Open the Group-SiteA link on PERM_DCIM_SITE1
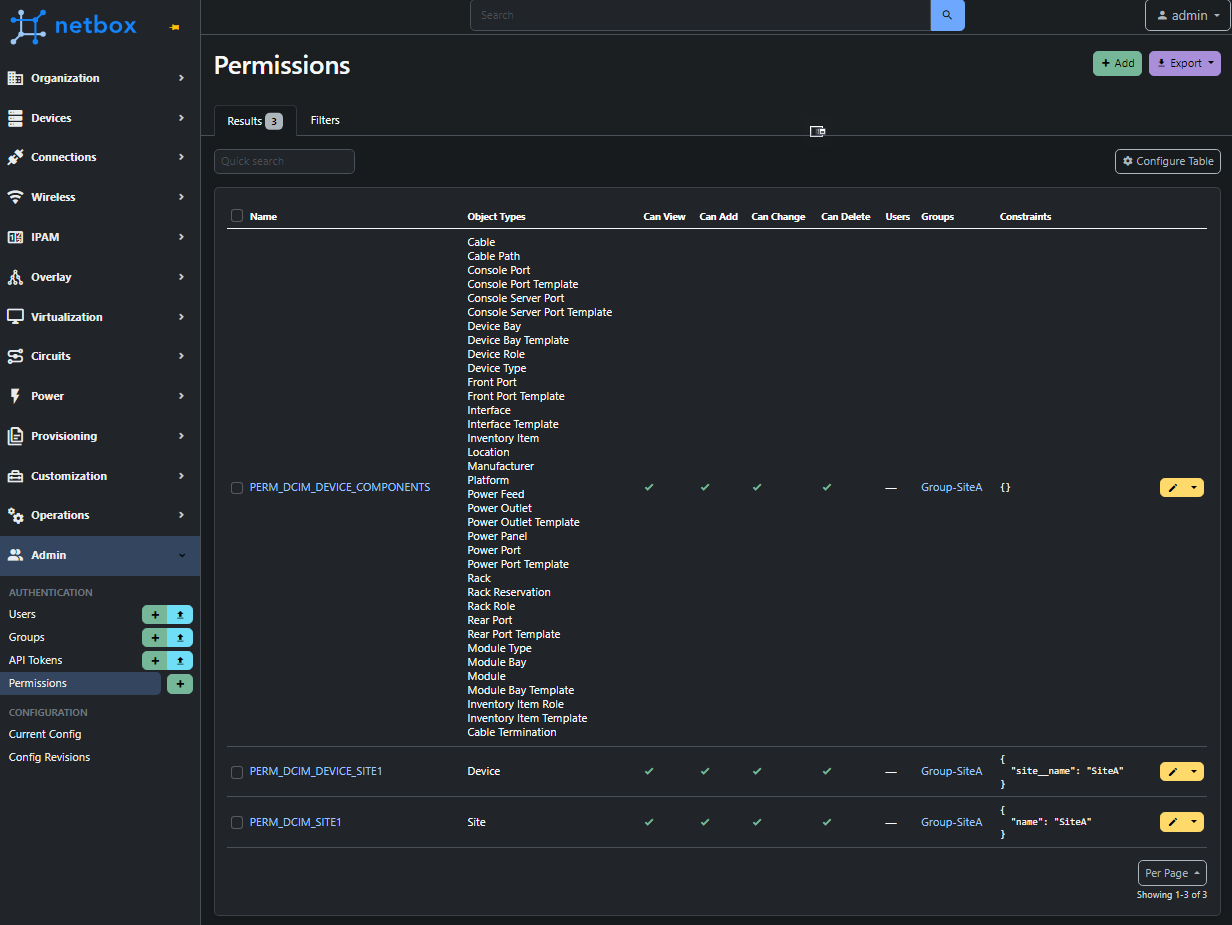This screenshot has width=1232, height=925. point(951,821)
